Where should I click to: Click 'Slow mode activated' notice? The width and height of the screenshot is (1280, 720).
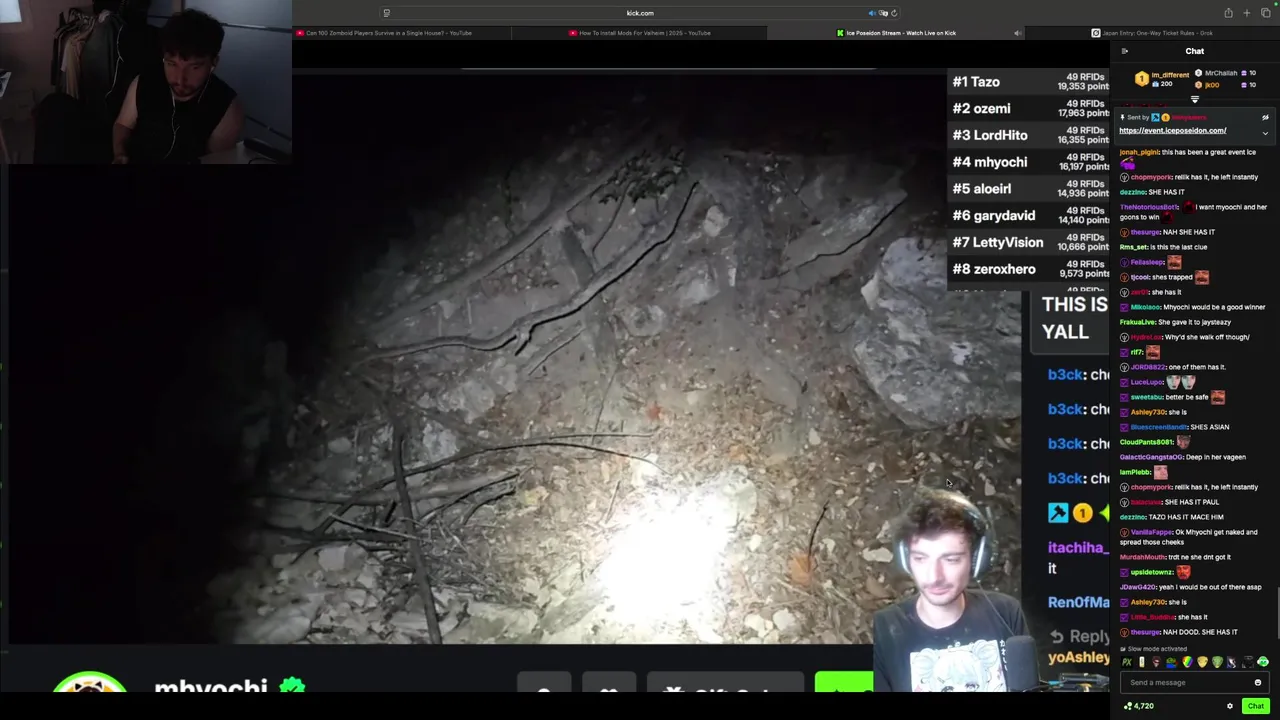point(1154,649)
